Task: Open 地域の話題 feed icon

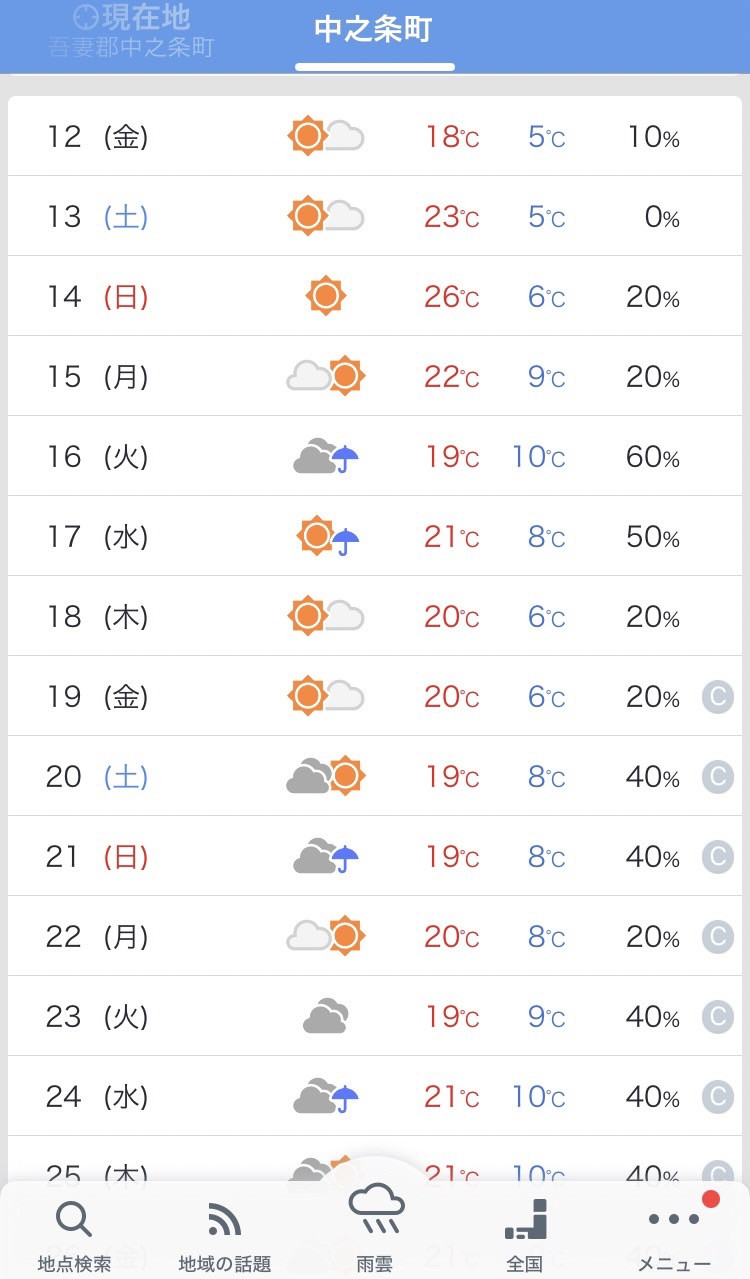Action: point(224,1220)
